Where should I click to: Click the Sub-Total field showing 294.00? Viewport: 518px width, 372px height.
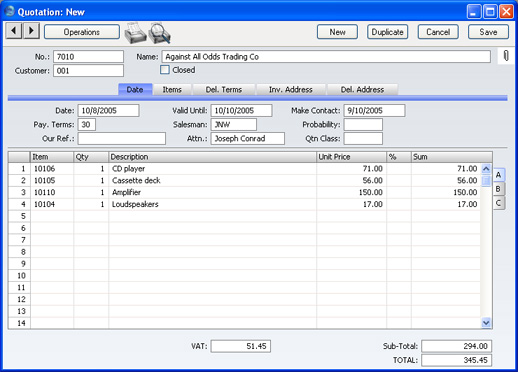456,346
